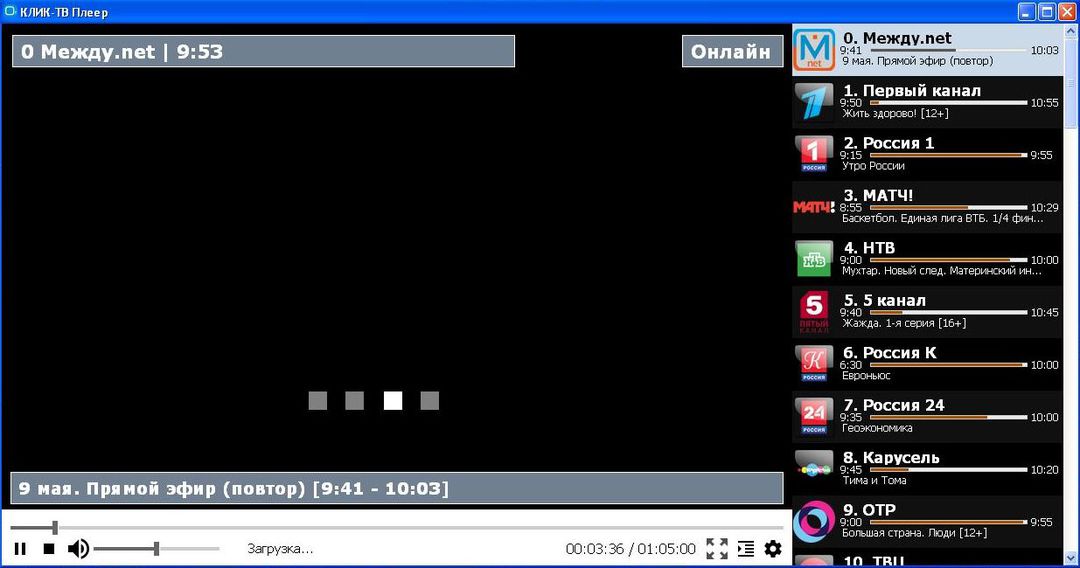This screenshot has height=568, width=1080.
Task: Open channel title '5. 5 канал'
Action: tap(884, 301)
